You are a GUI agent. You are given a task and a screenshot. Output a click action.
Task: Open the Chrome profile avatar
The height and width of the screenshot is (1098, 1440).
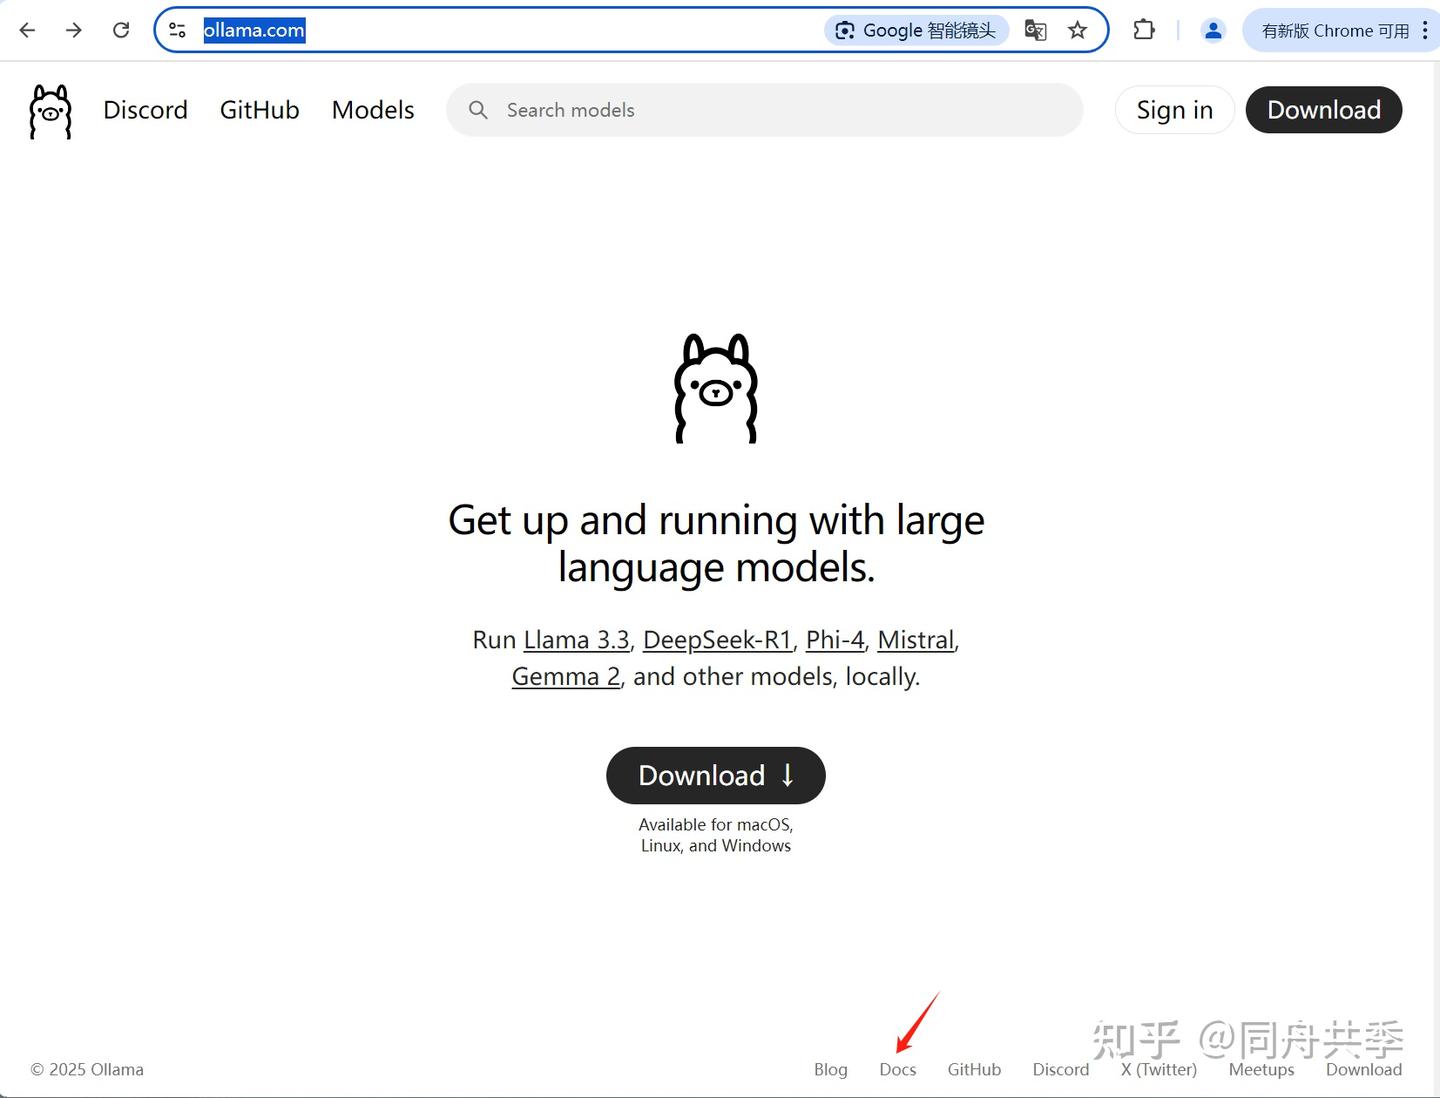point(1213,30)
